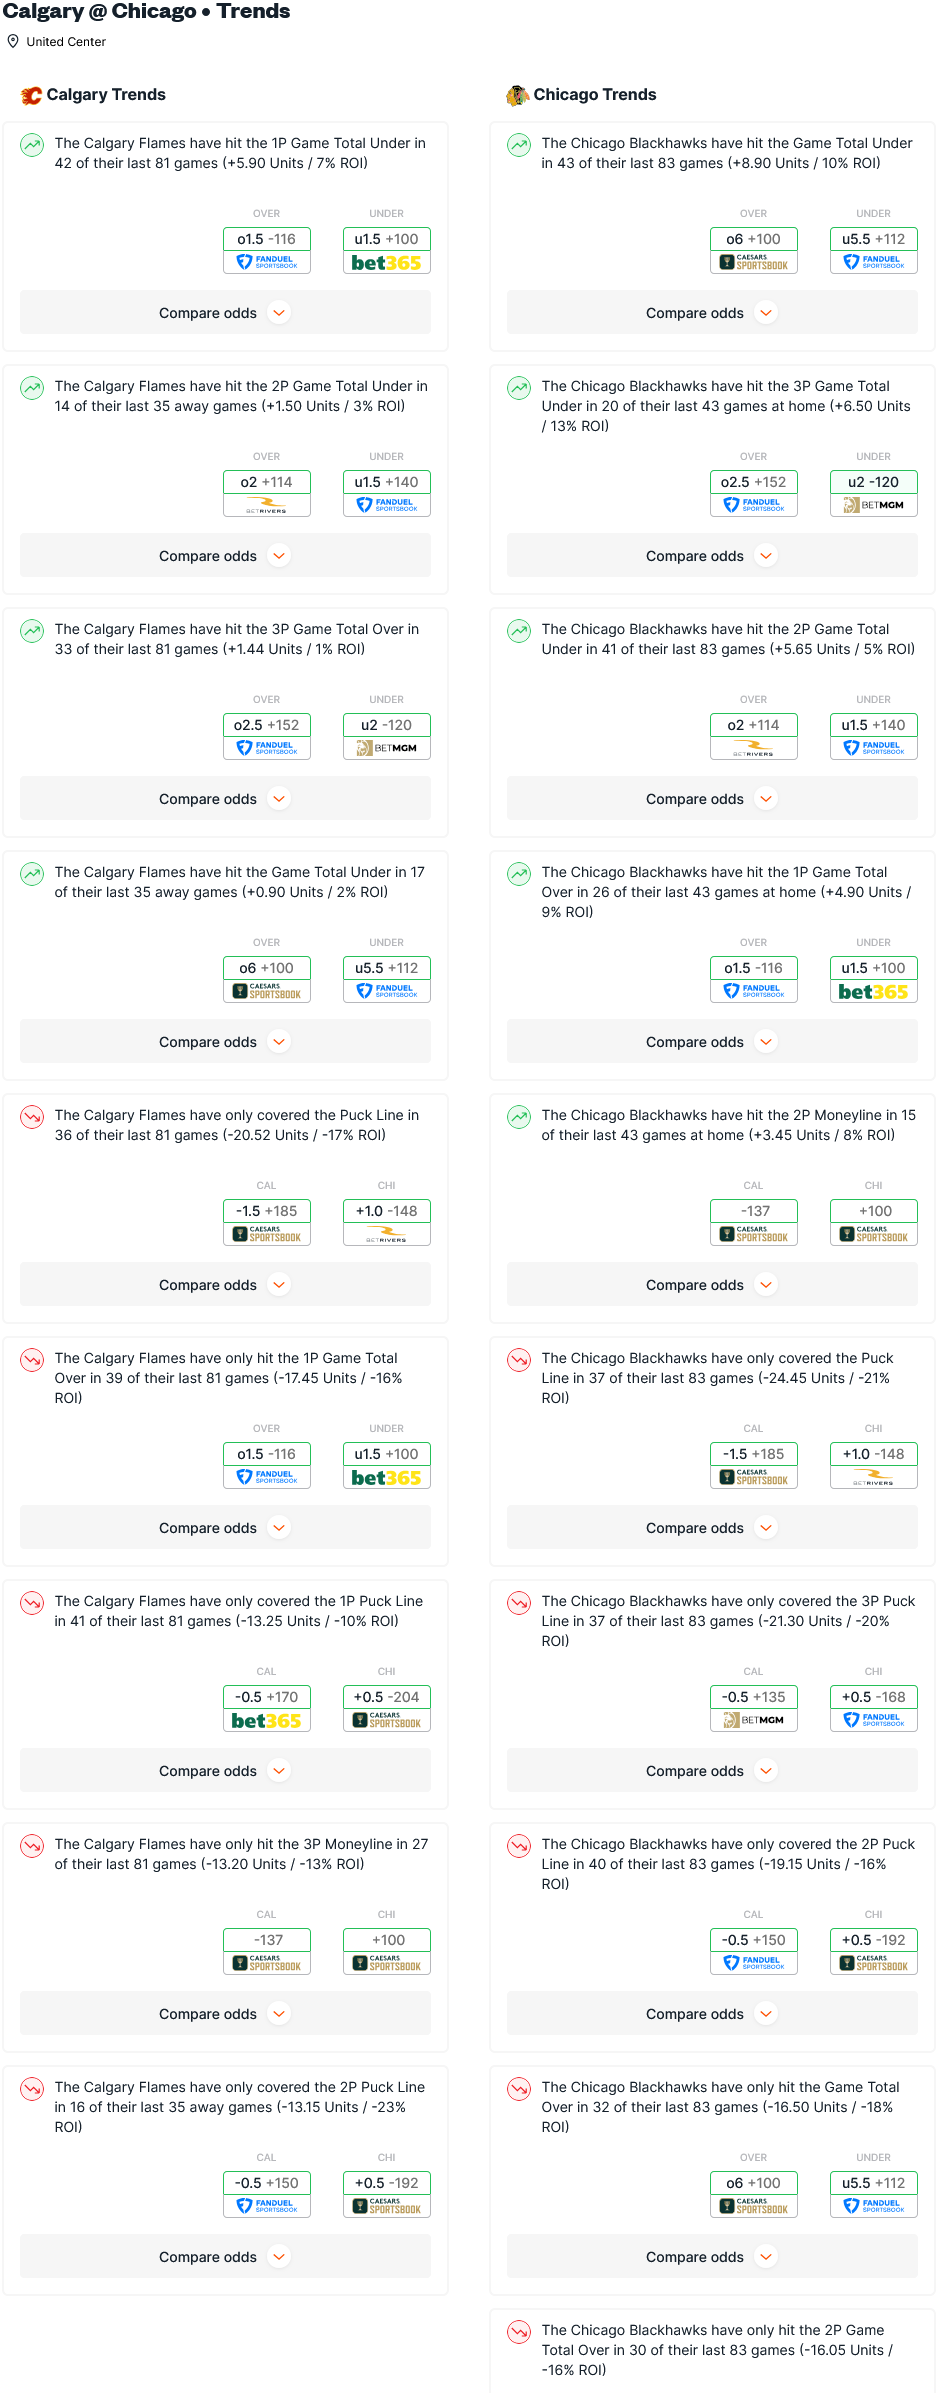
Task: Select +0.5 -168 FanDuel odds in Chicago 3P Puck Line
Action: click(x=874, y=1708)
